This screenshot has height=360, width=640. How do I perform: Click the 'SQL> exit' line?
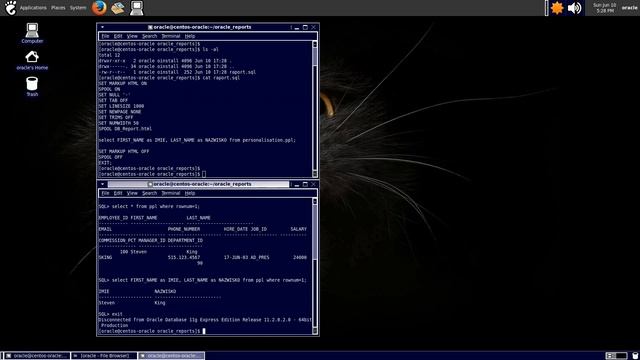click(111, 314)
